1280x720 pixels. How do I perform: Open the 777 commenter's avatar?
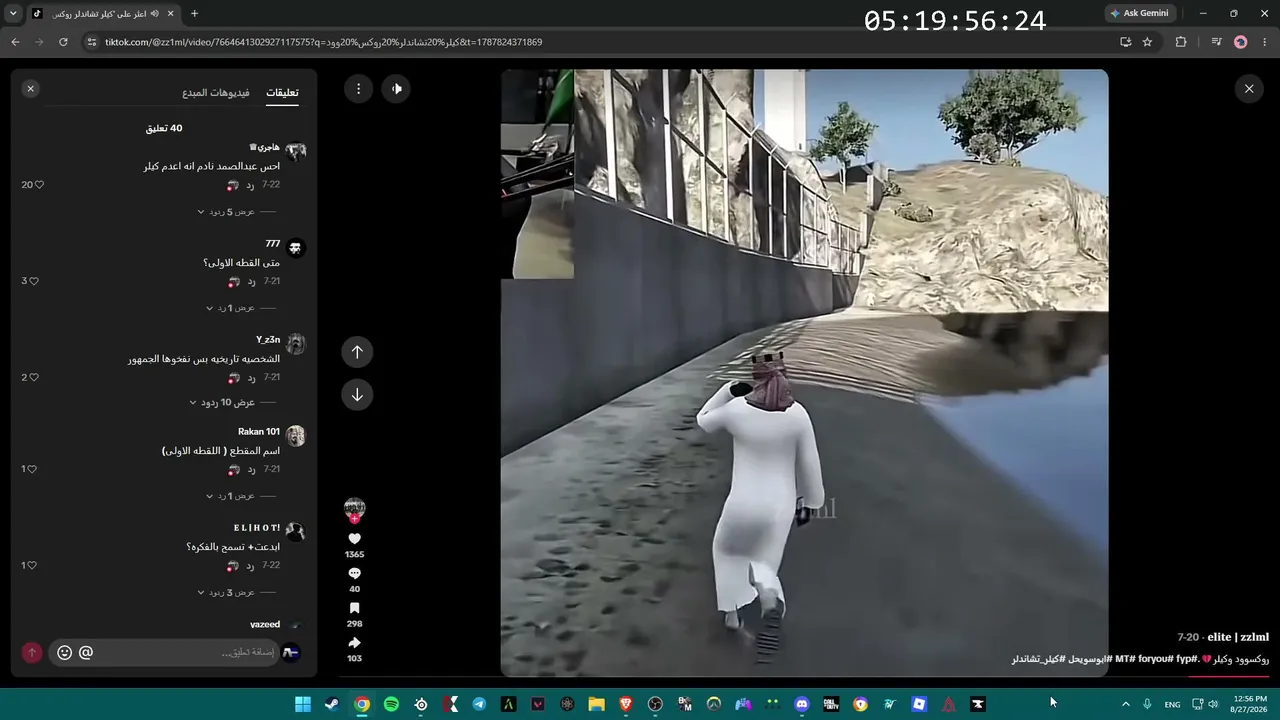(295, 247)
